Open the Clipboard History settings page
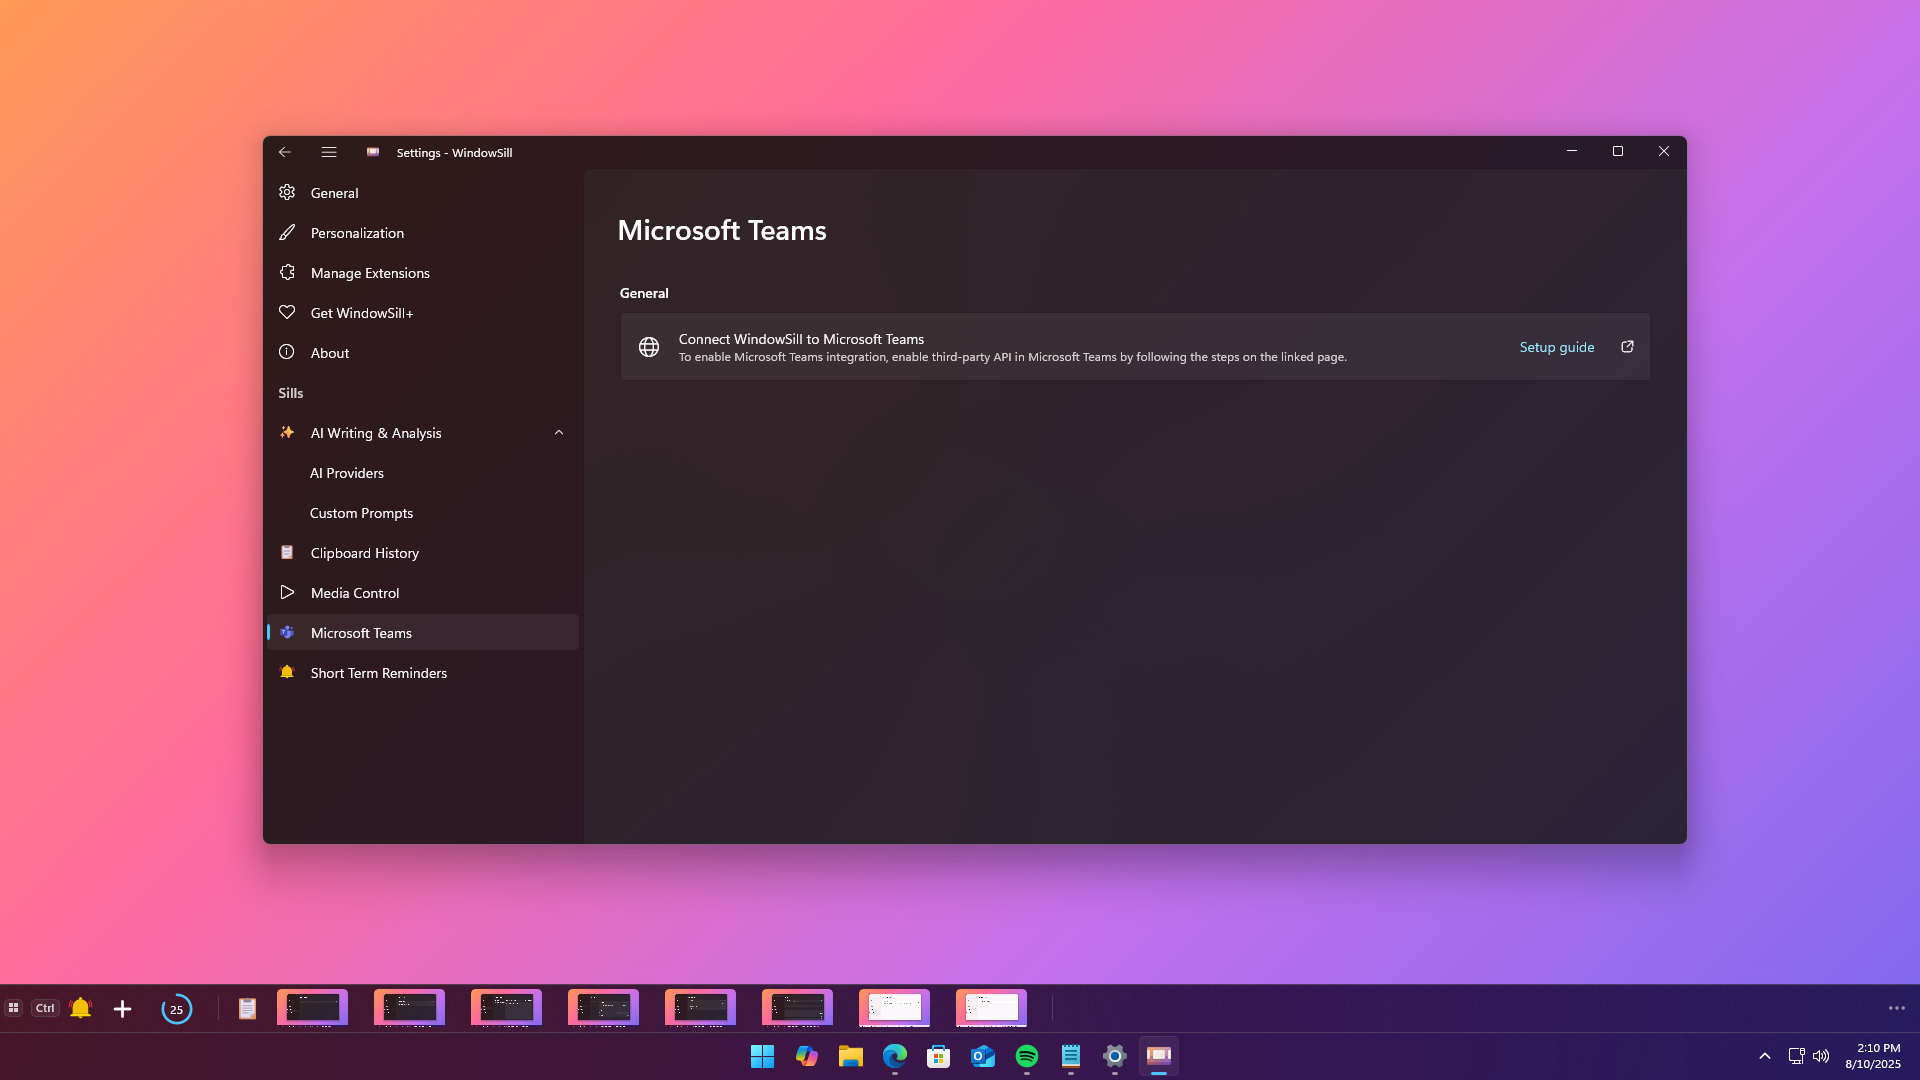This screenshot has width=1920, height=1080. pyautogui.click(x=364, y=553)
